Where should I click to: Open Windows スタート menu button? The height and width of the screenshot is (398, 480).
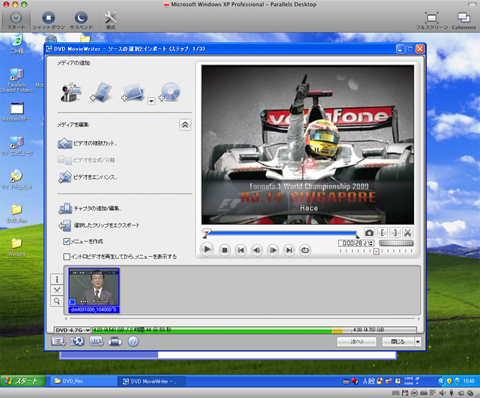(x=23, y=381)
